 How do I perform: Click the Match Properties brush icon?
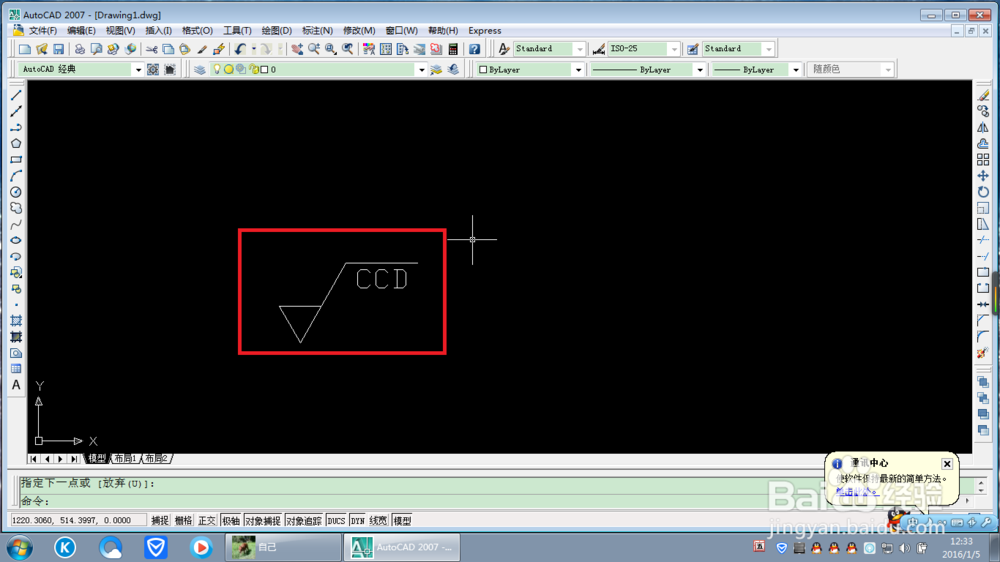(x=202, y=49)
